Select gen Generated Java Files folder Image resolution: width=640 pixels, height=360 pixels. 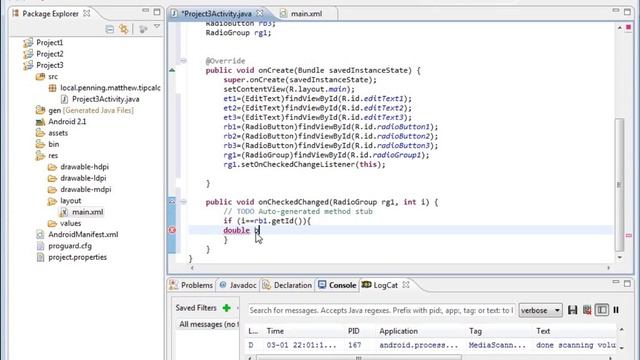91,110
